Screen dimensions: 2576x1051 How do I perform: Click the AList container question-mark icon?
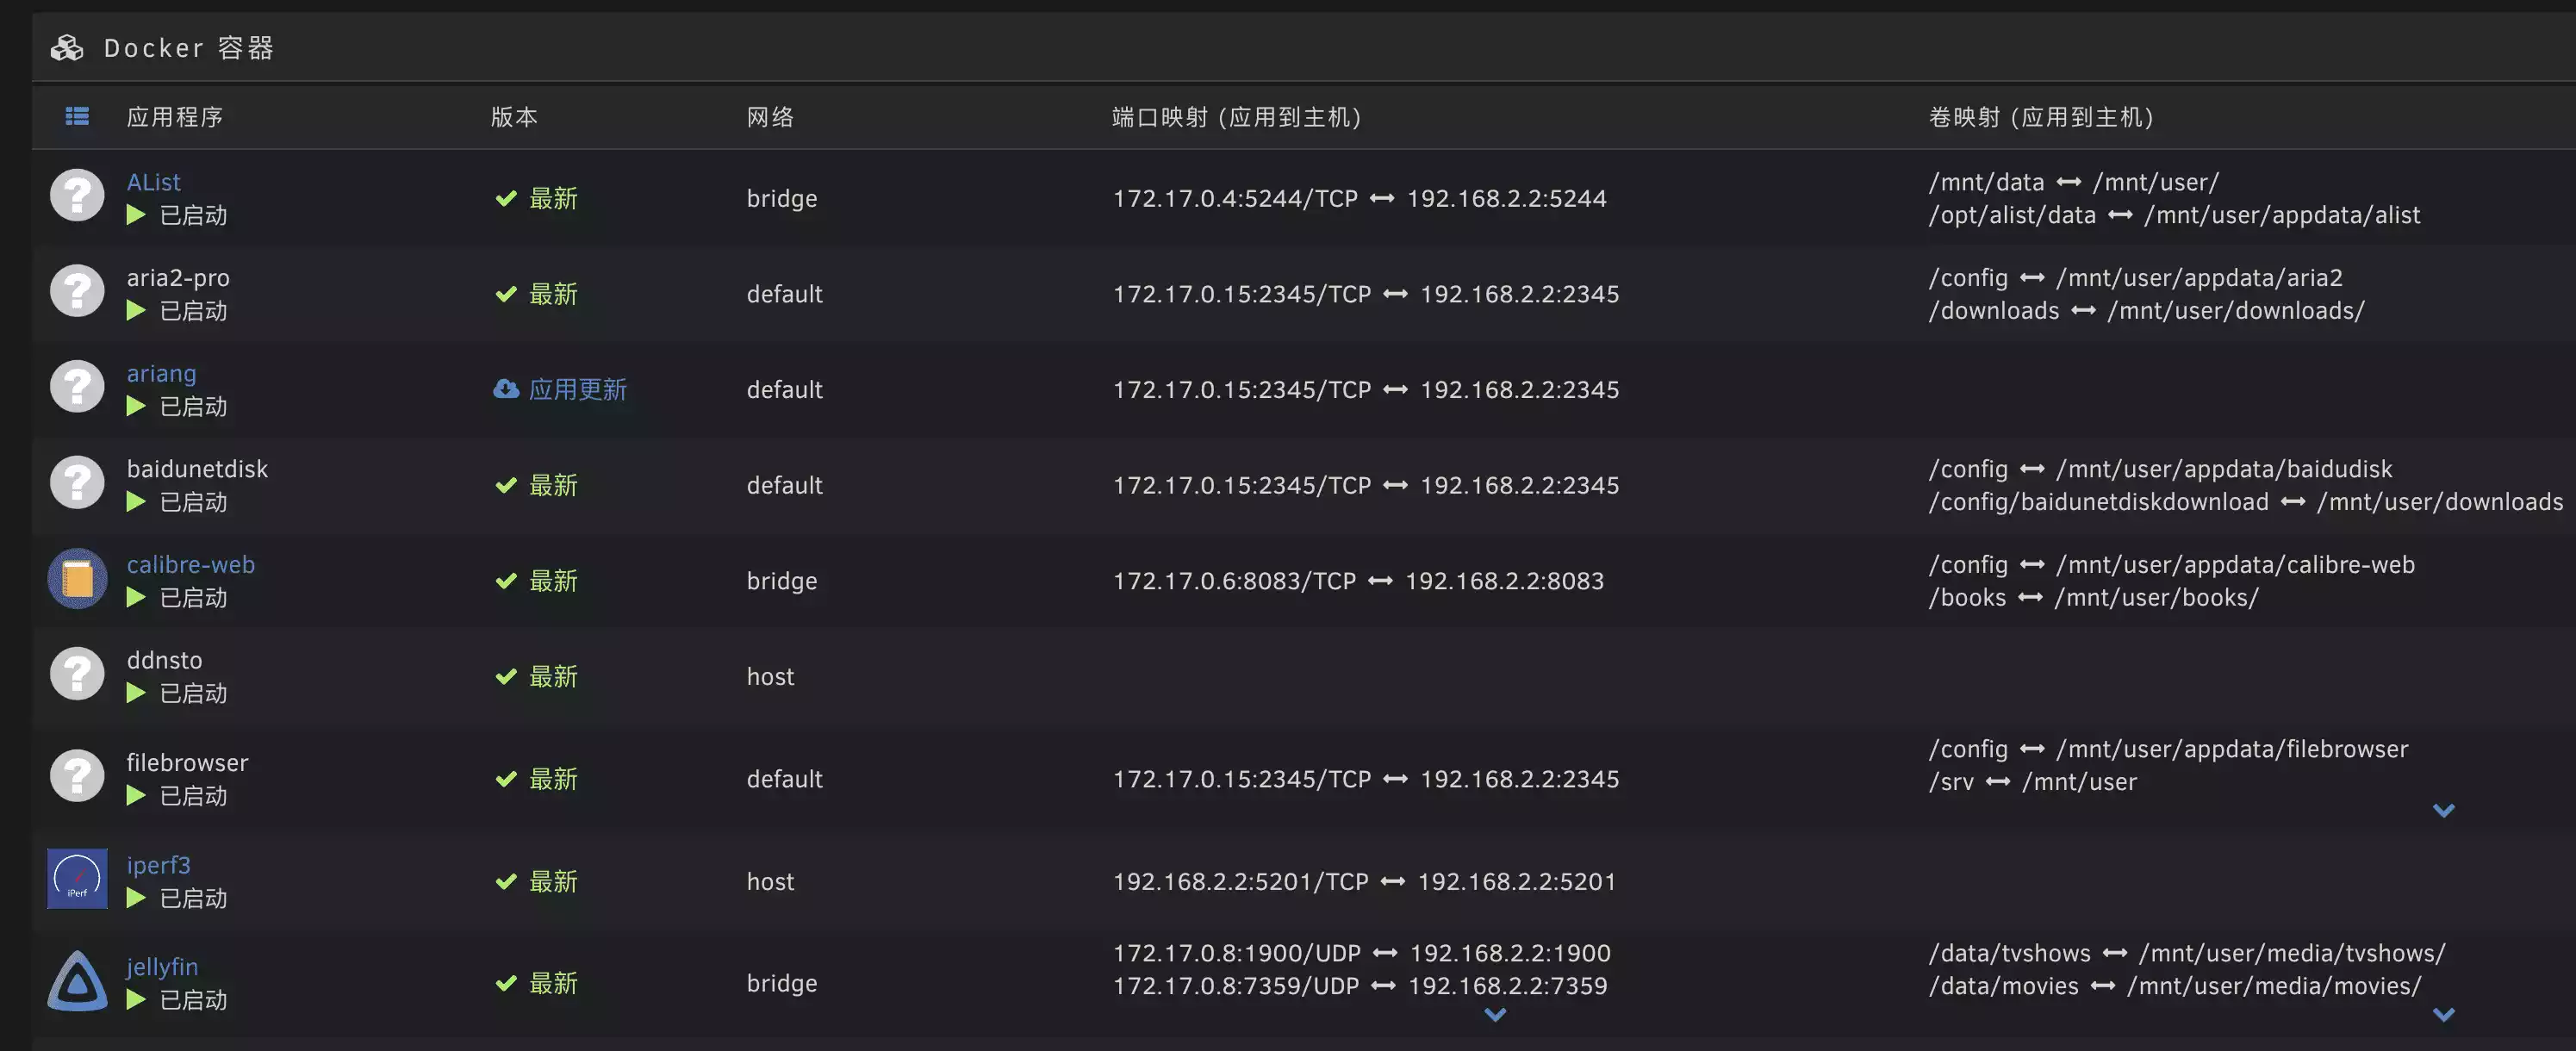pos(77,195)
